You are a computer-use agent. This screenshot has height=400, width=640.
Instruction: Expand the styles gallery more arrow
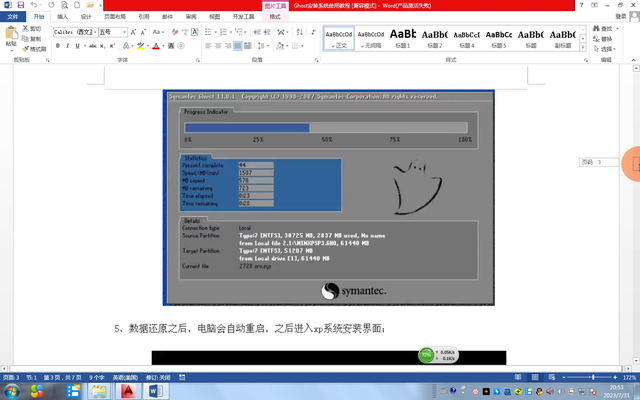tap(583, 47)
